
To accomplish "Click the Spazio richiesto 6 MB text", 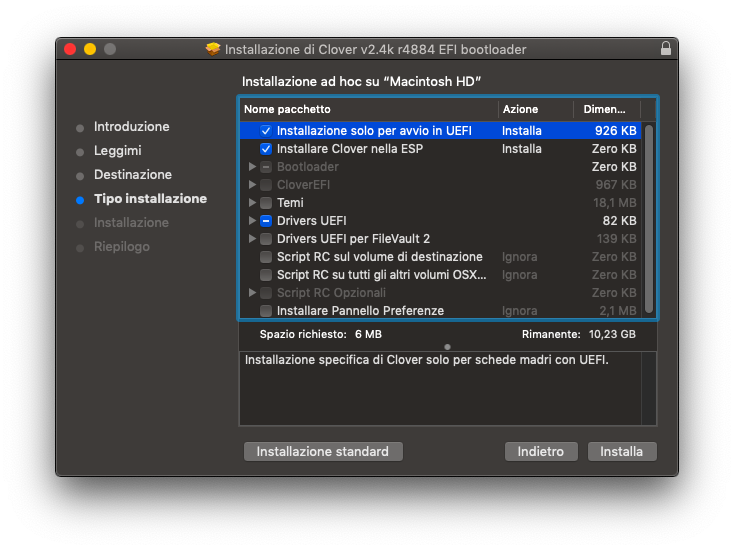I will [x=321, y=334].
